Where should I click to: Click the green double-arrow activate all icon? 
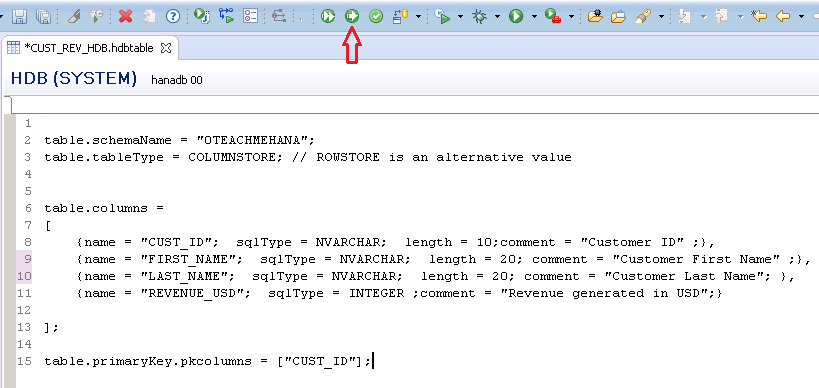click(328, 17)
